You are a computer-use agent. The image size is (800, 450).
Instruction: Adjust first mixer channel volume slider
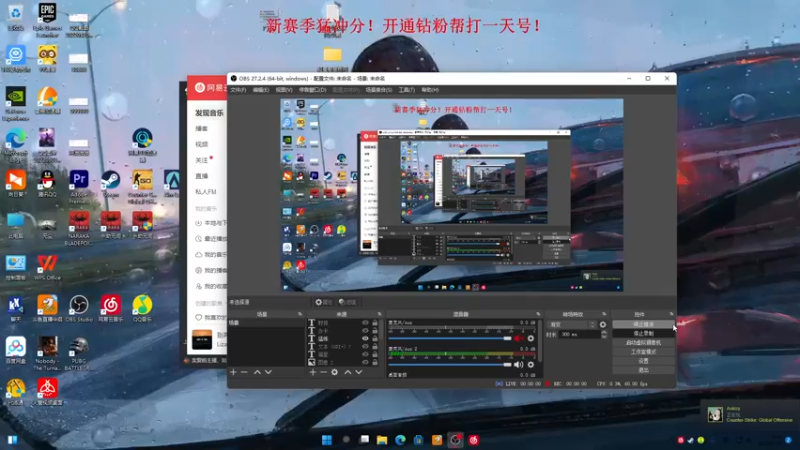click(x=450, y=338)
